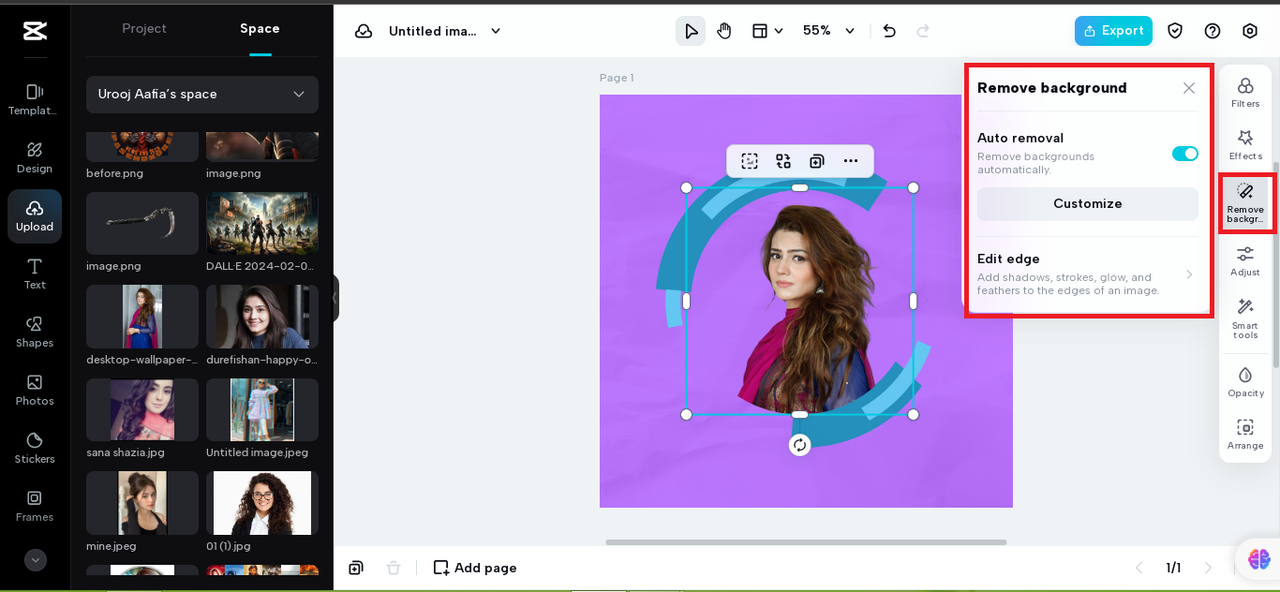Toggle the Auto removal switch

1185,153
